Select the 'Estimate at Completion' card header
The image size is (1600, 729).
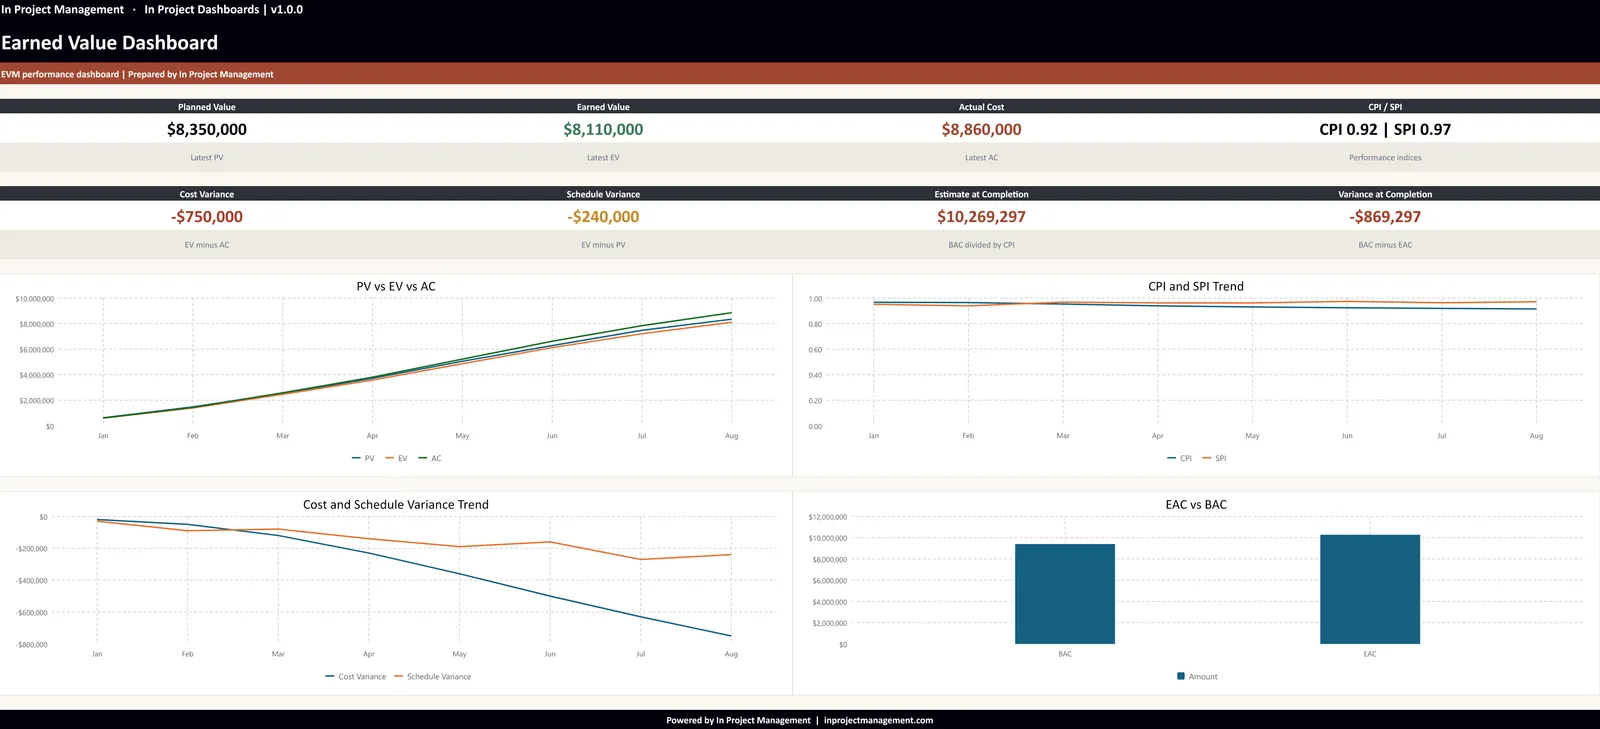coord(982,194)
